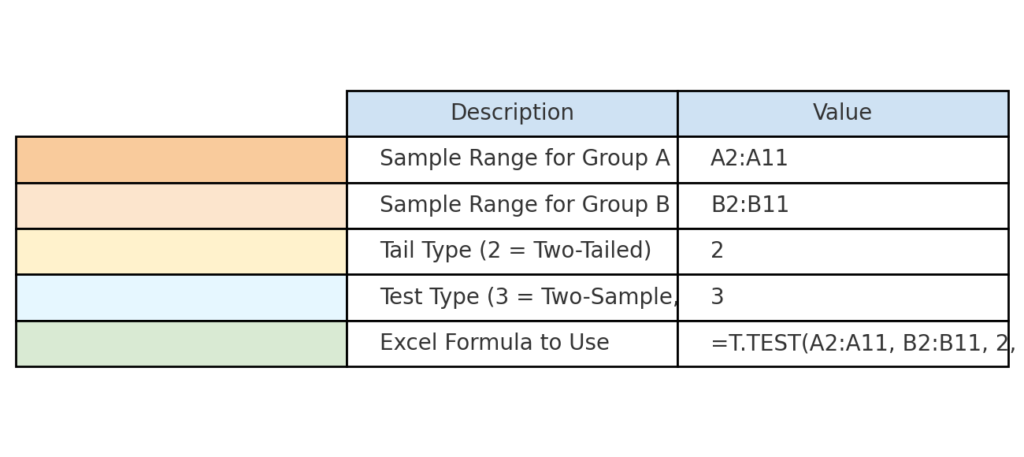Image resolution: width=1024 pixels, height=457 pixels.
Task: Select the test type value cell containing 3
Action: tap(843, 298)
